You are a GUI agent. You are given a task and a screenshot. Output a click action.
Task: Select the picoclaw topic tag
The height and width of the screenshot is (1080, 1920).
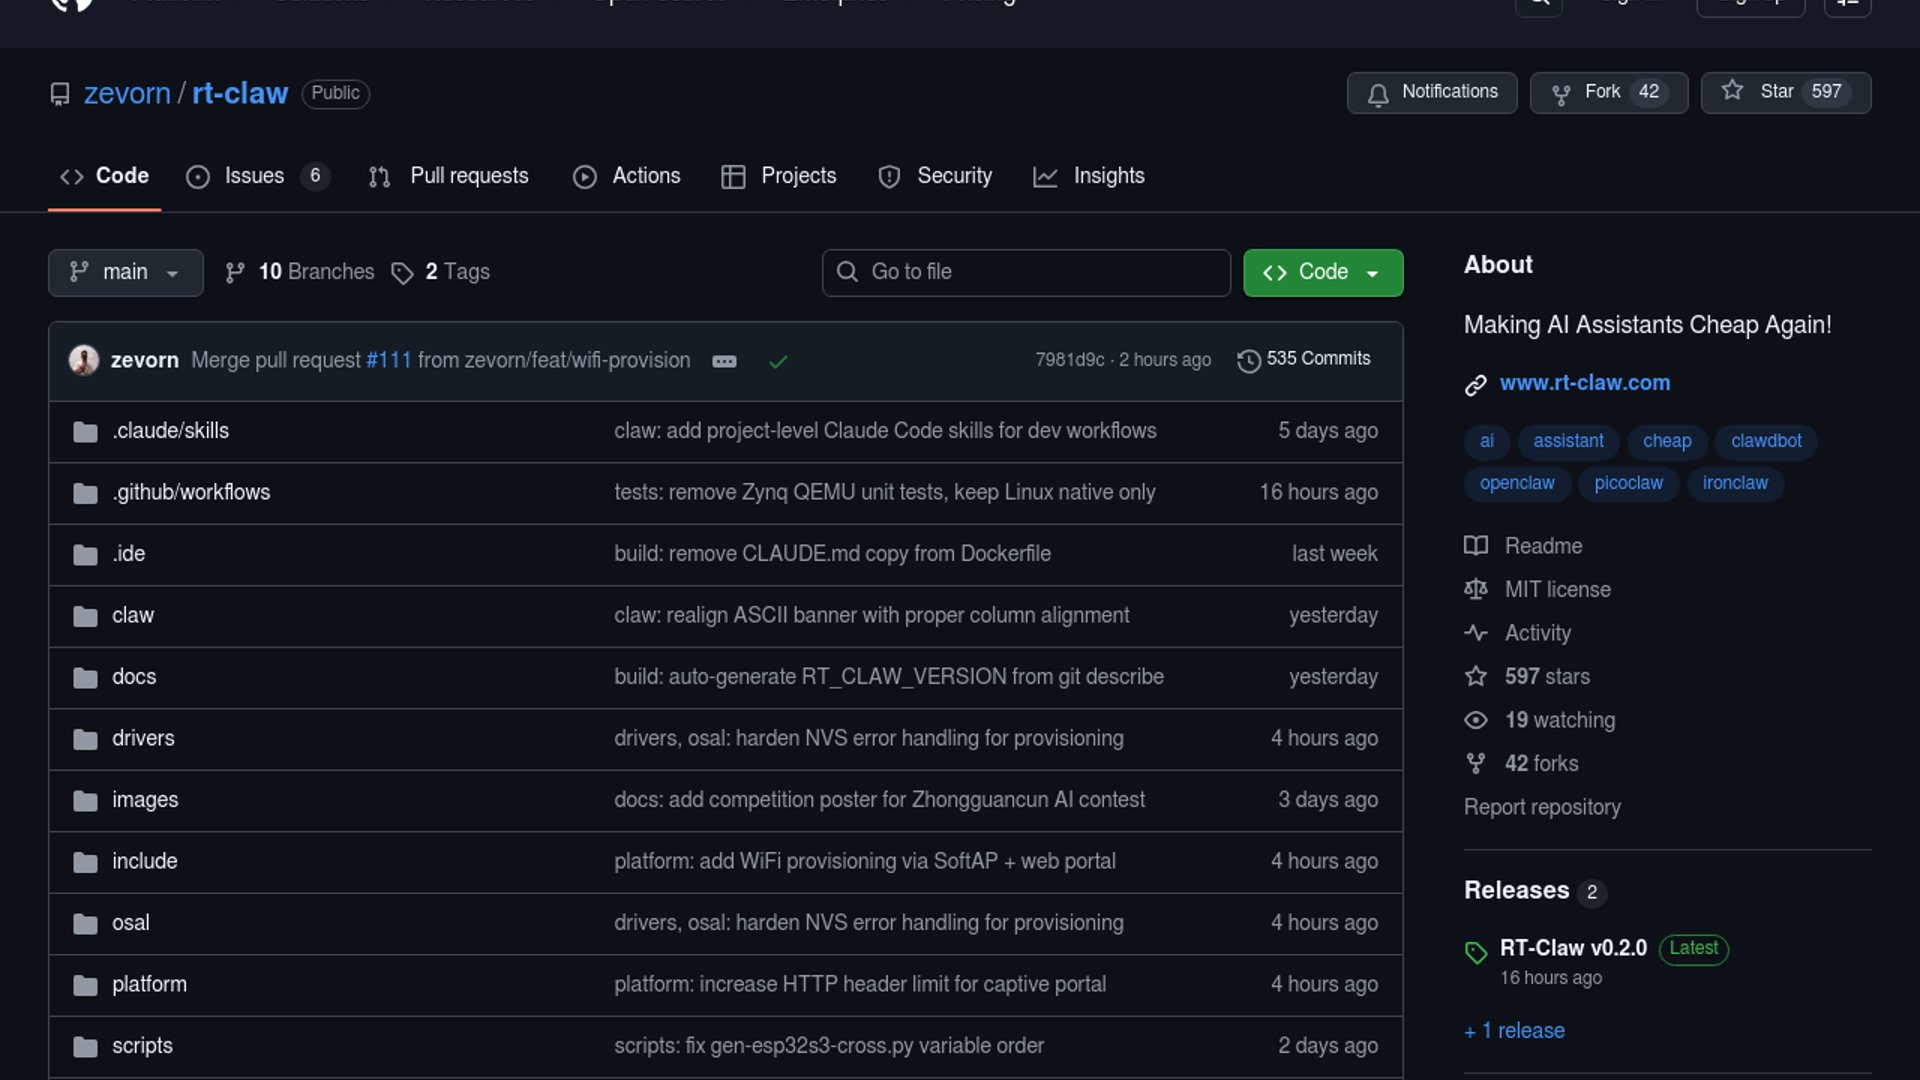point(1628,483)
